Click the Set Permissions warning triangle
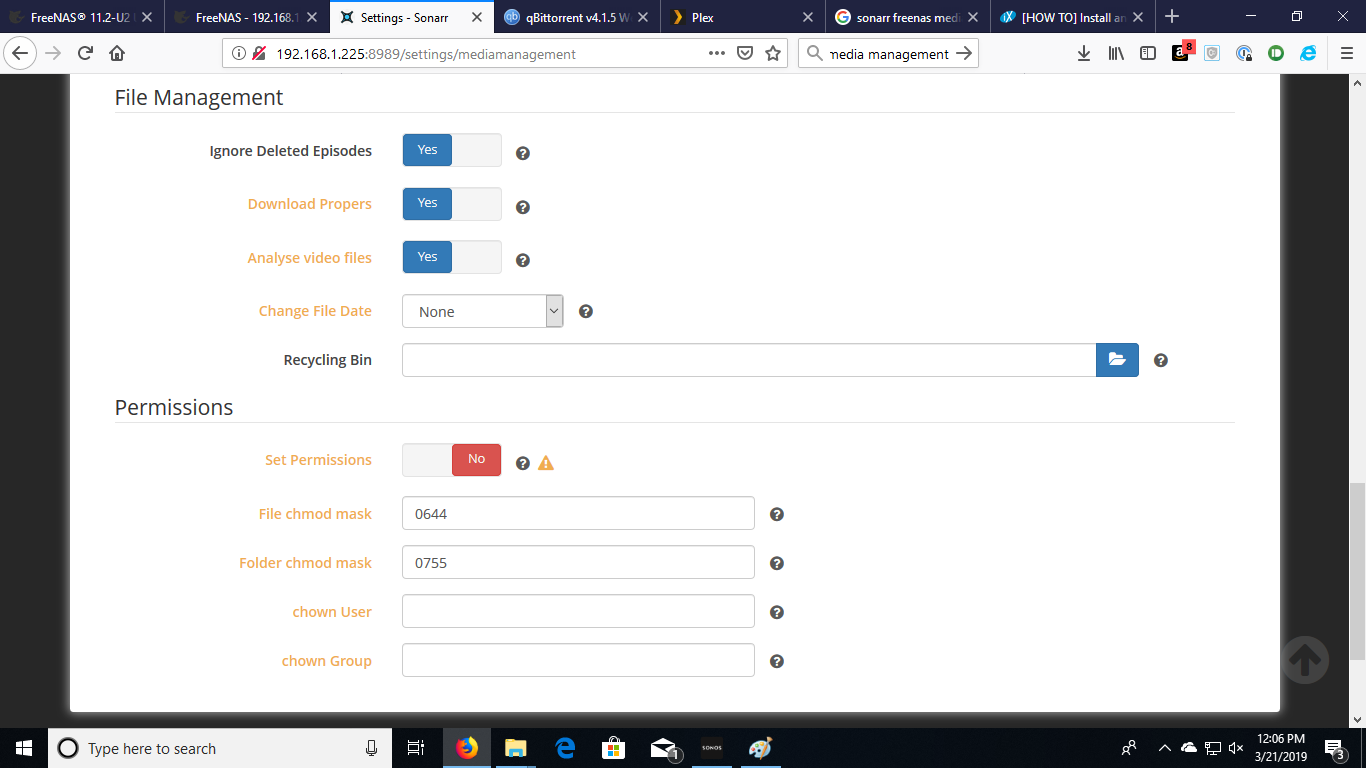 click(546, 463)
